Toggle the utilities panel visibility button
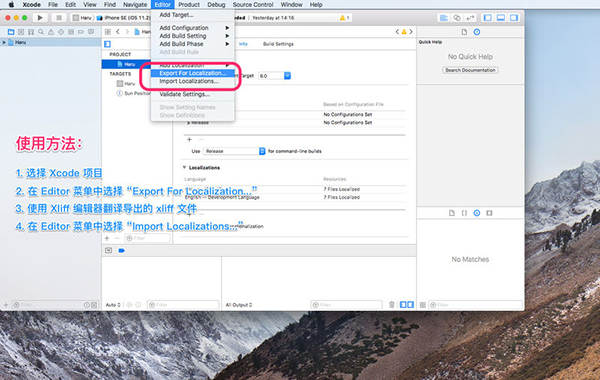This screenshot has height=380, width=600. (x=514, y=18)
